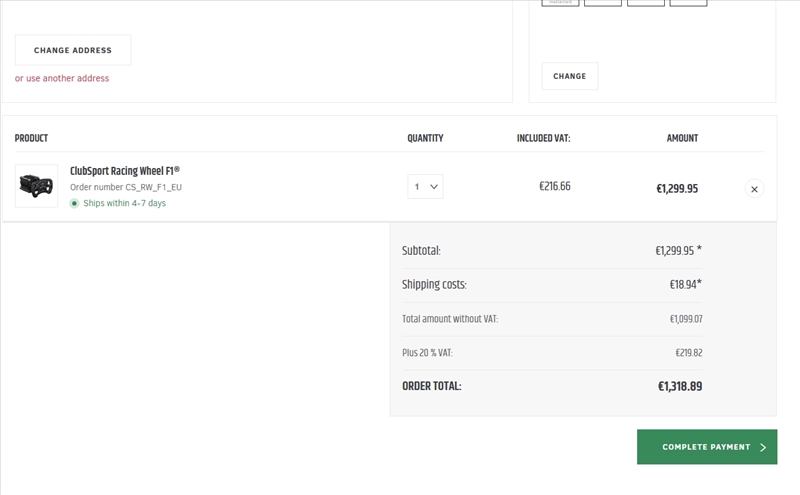Click the Included VAT column header

543,138
